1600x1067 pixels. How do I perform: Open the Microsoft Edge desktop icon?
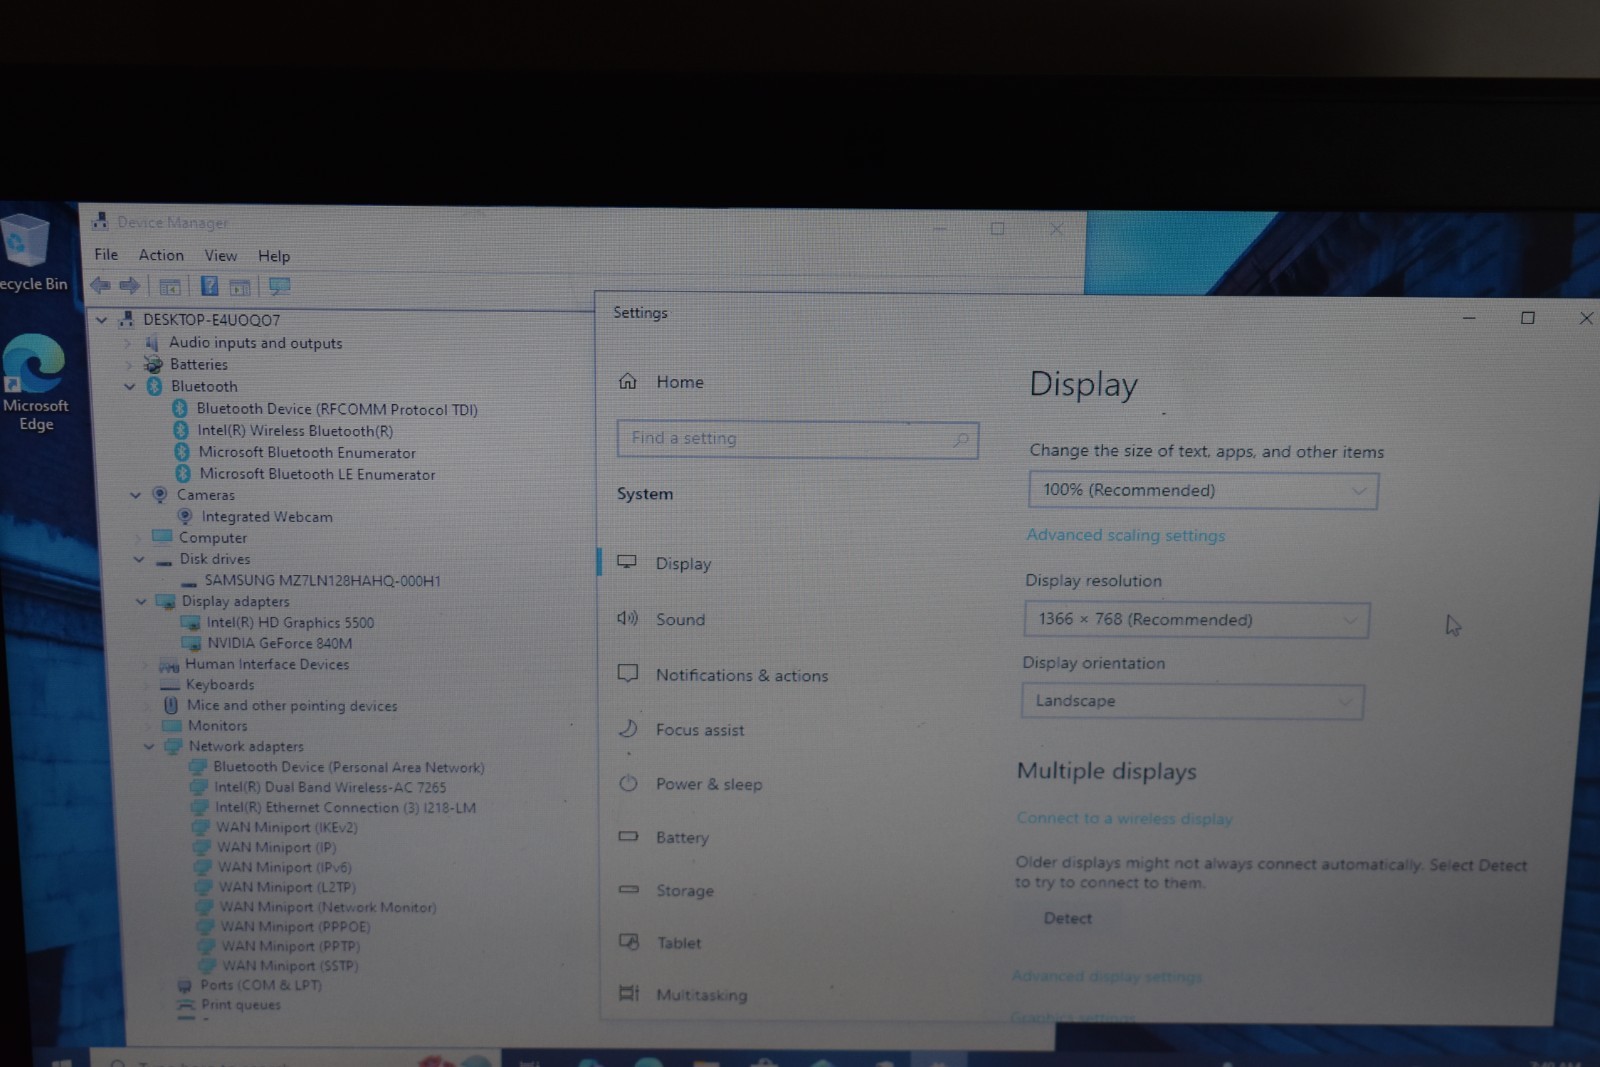[35, 382]
